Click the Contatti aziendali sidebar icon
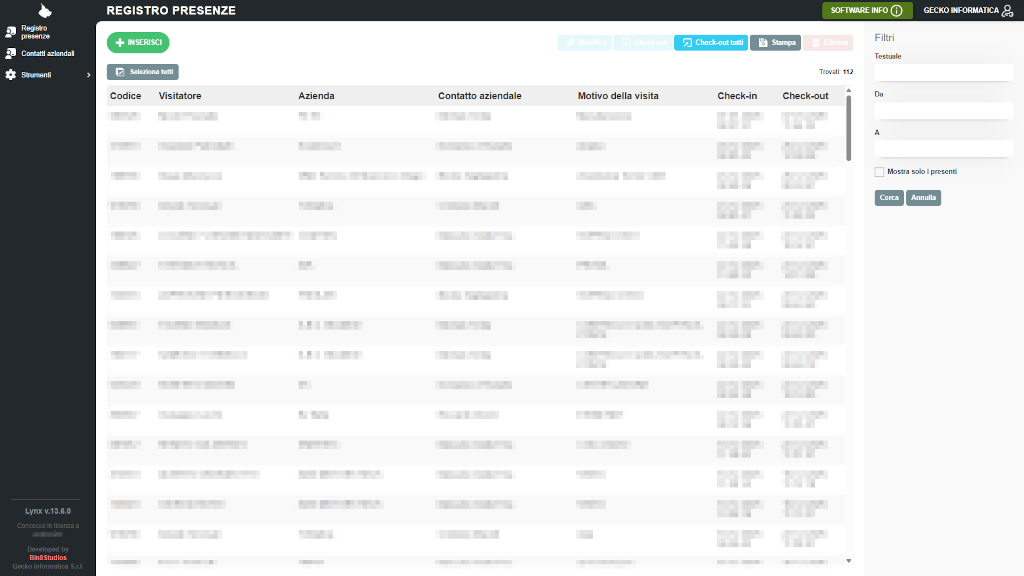This screenshot has height=576, width=1024. coord(11,53)
